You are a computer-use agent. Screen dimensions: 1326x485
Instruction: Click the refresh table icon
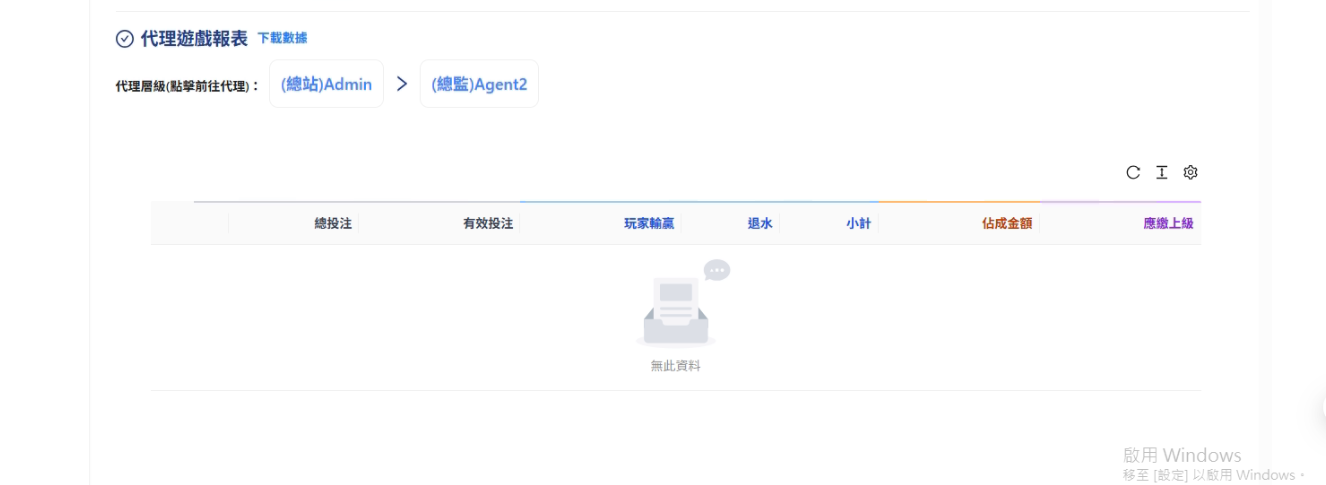click(x=1133, y=172)
